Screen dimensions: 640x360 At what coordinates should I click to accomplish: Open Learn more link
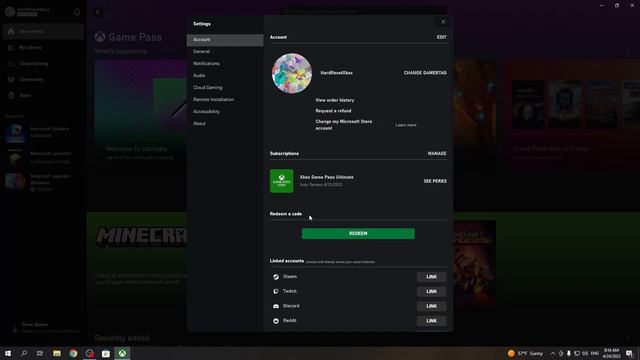pos(406,125)
